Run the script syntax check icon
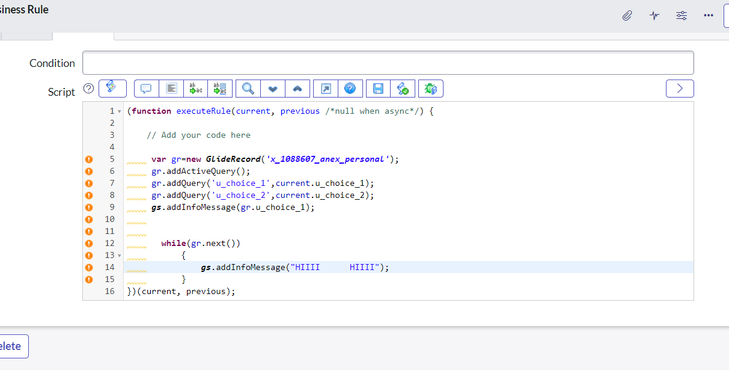The width and height of the screenshot is (729, 370). [x=403, y=88]
